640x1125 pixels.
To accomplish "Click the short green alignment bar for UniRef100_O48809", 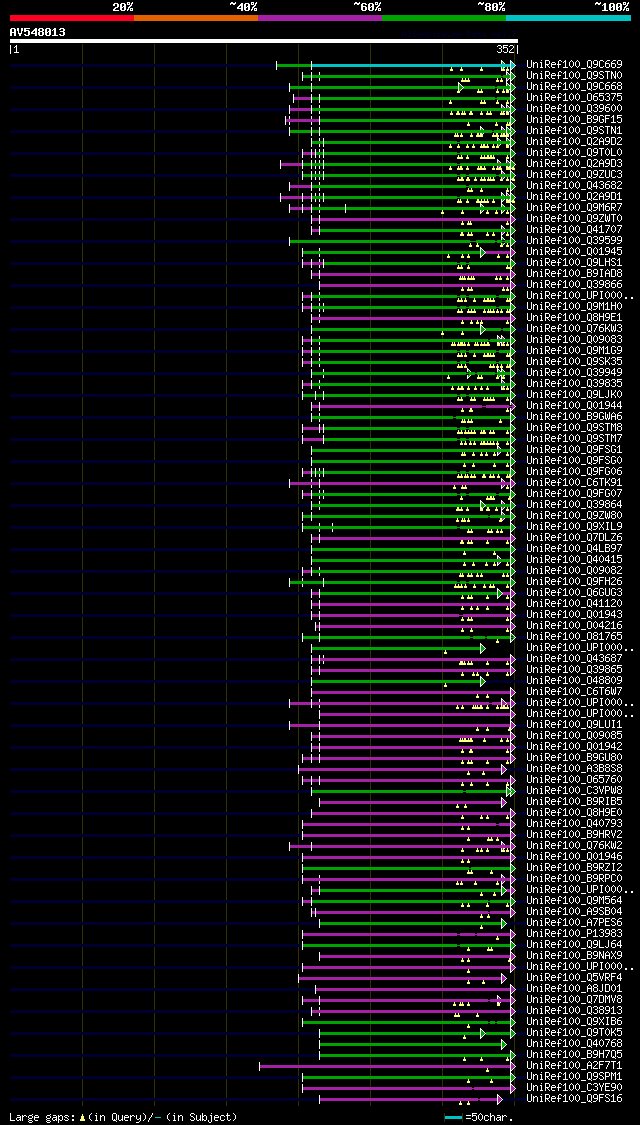I will pyautogui.click(x=397, y=681).
